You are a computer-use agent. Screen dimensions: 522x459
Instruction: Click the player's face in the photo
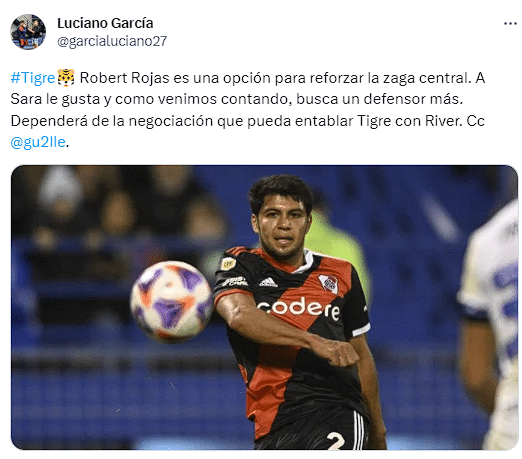tap(283, 227)
